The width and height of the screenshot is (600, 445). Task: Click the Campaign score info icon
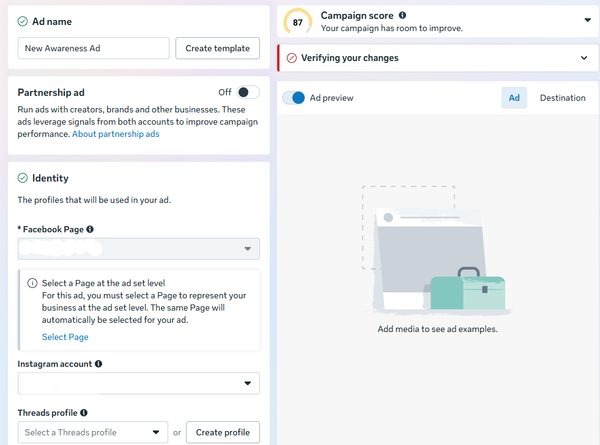(403, 16)
